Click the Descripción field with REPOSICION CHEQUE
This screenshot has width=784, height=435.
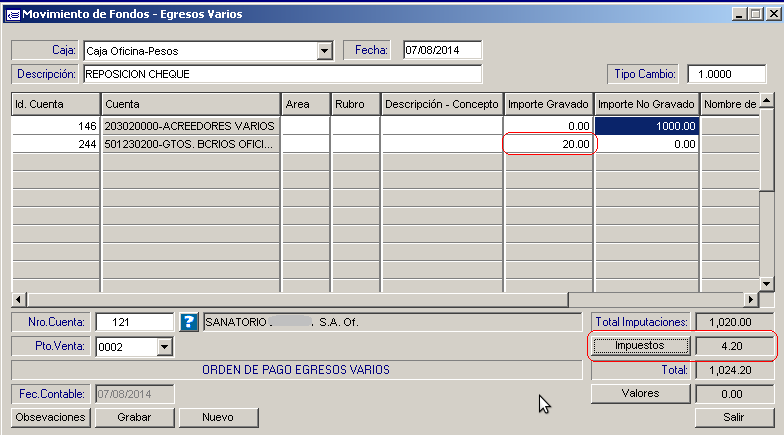pos(282,74)
